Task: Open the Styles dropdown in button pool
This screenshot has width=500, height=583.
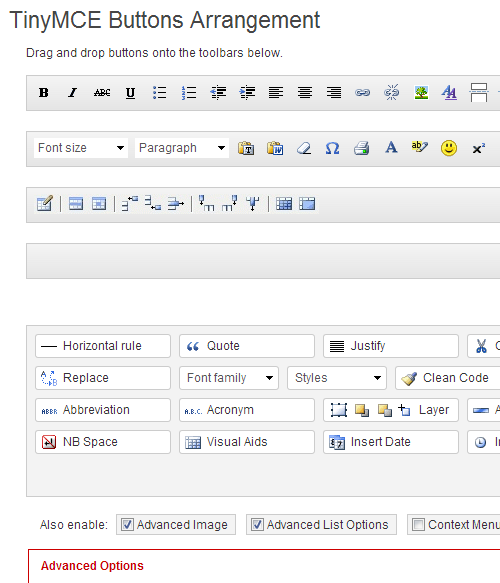Action: coord(337,378)
